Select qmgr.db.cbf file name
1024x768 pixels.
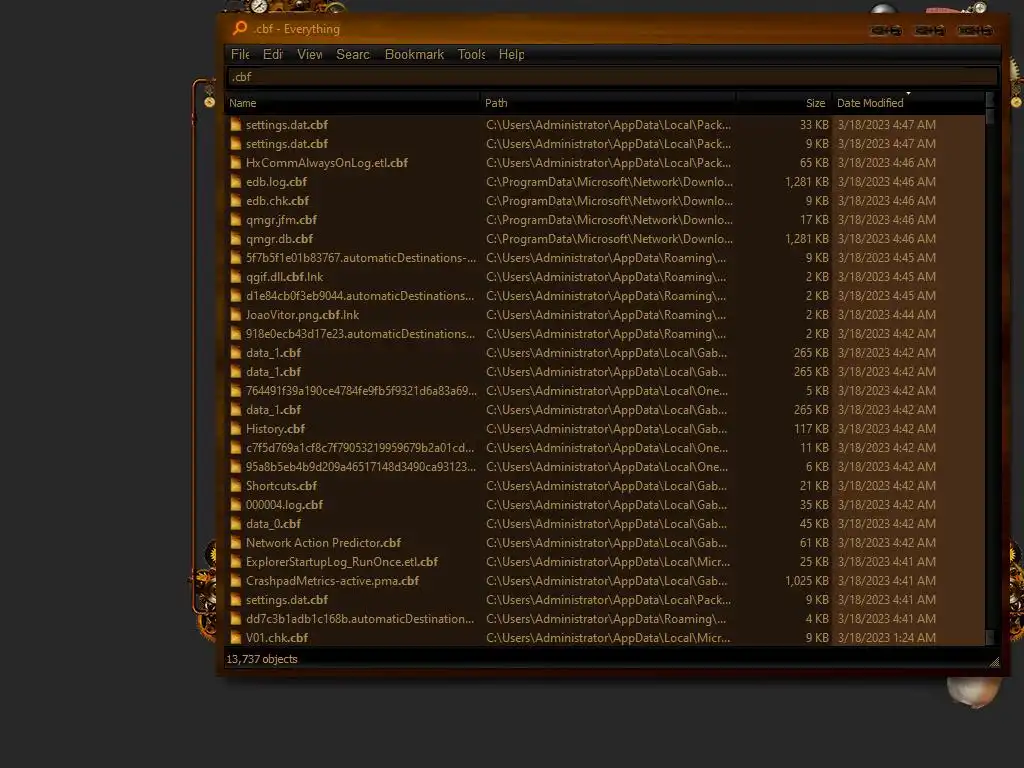[280, 239]
